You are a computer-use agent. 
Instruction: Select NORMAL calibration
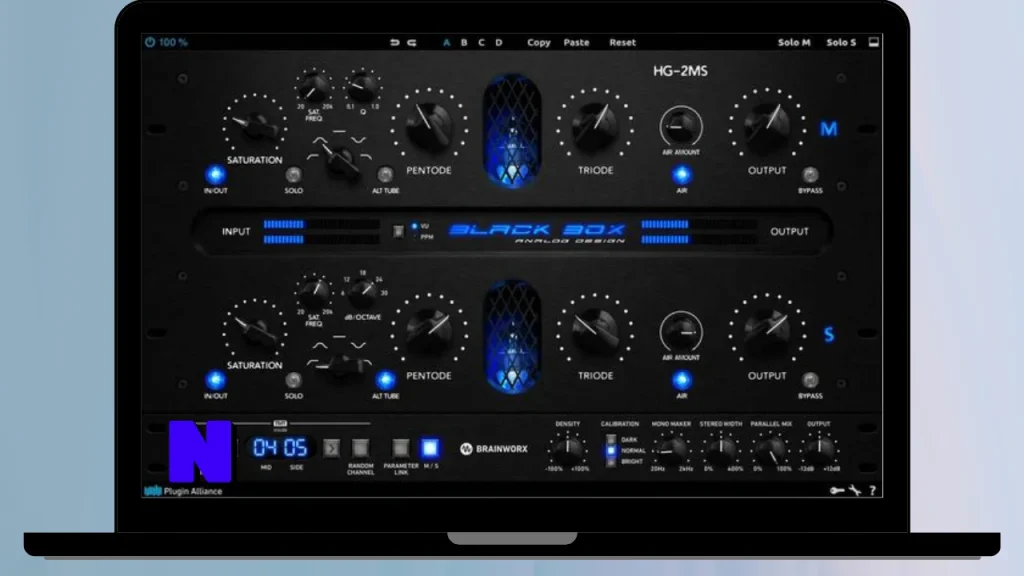click(x=611, y=451)
